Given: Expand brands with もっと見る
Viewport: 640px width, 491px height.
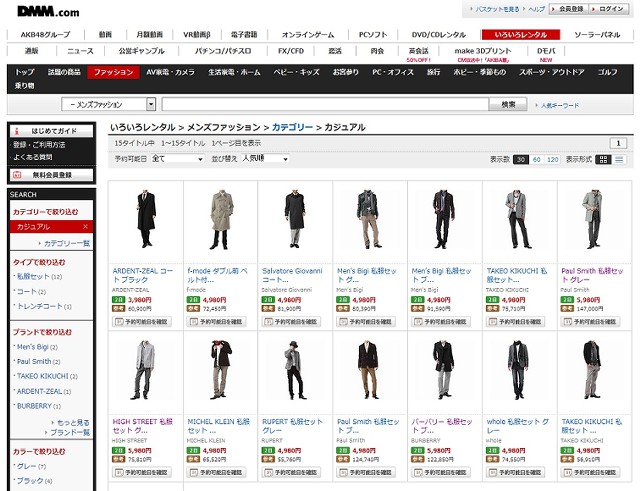Looking at the screenshot, I should coord(73,422).
